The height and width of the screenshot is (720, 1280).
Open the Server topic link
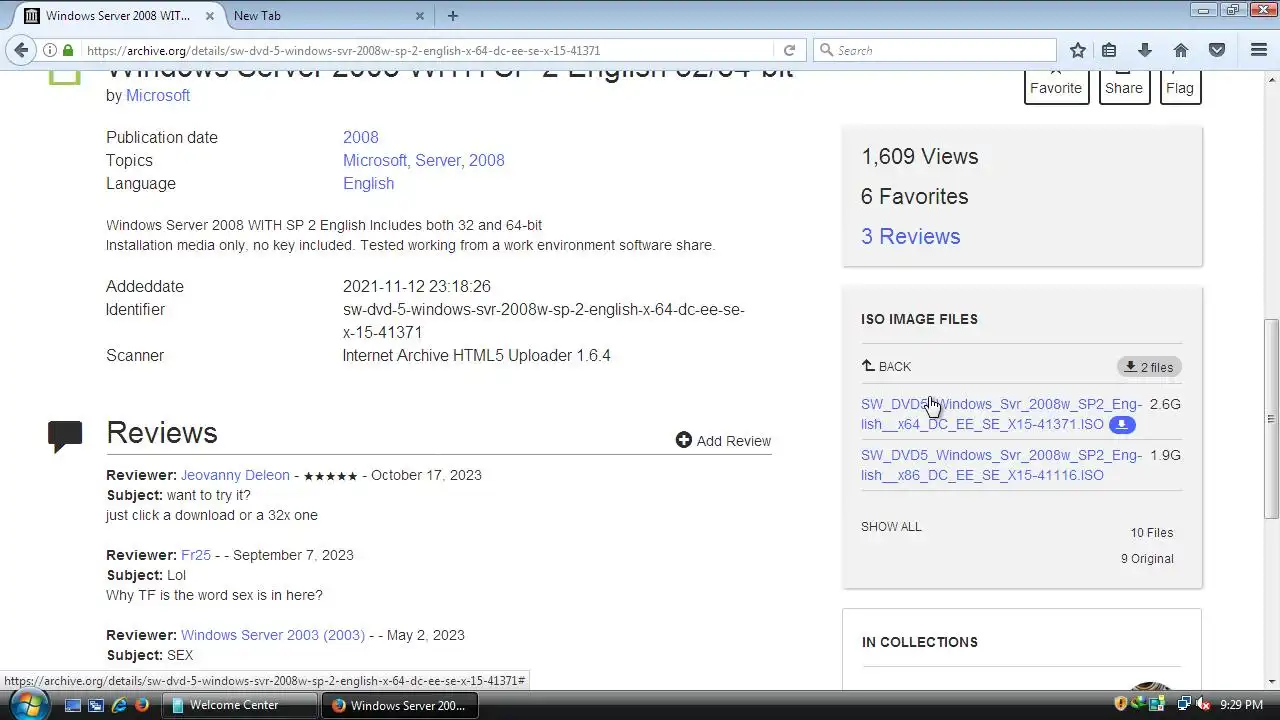pos(438,160)
